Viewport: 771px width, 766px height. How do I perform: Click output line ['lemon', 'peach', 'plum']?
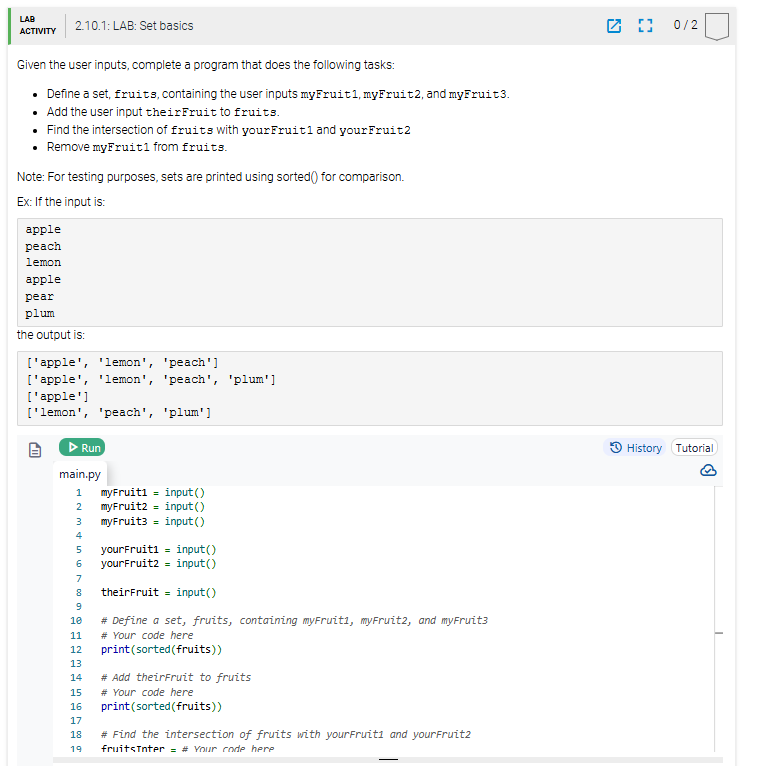[119, 412]
